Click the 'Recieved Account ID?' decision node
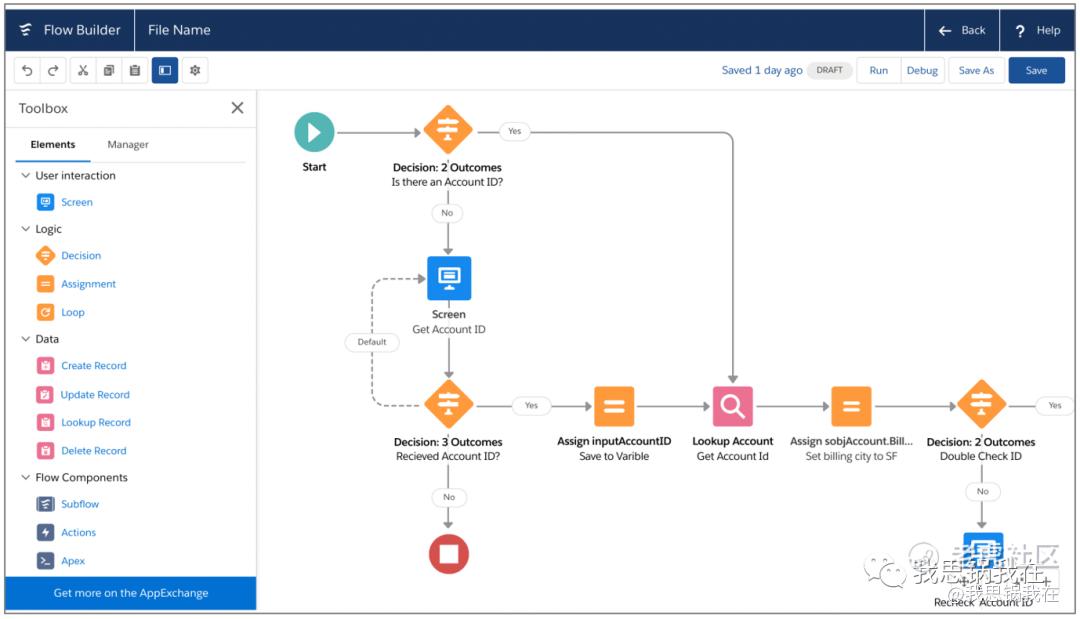This screenshot has height=619, width=1080. point(448,405)
